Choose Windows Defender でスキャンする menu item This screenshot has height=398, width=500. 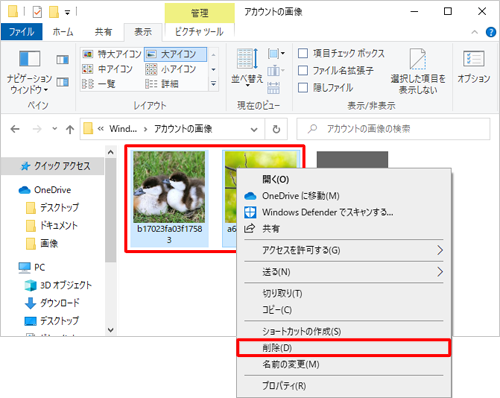tap(344, 212)
